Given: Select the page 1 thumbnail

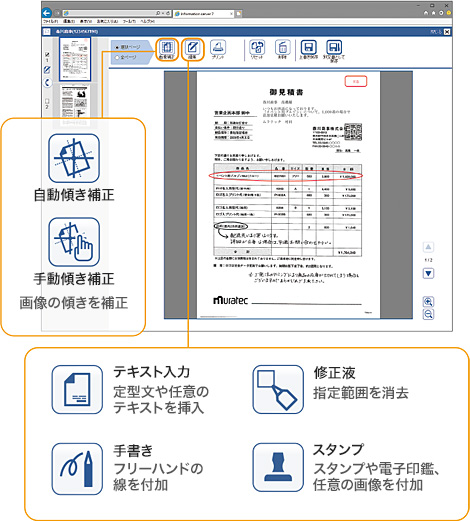Looking at the screenshot, I should (x=75, y=59).
